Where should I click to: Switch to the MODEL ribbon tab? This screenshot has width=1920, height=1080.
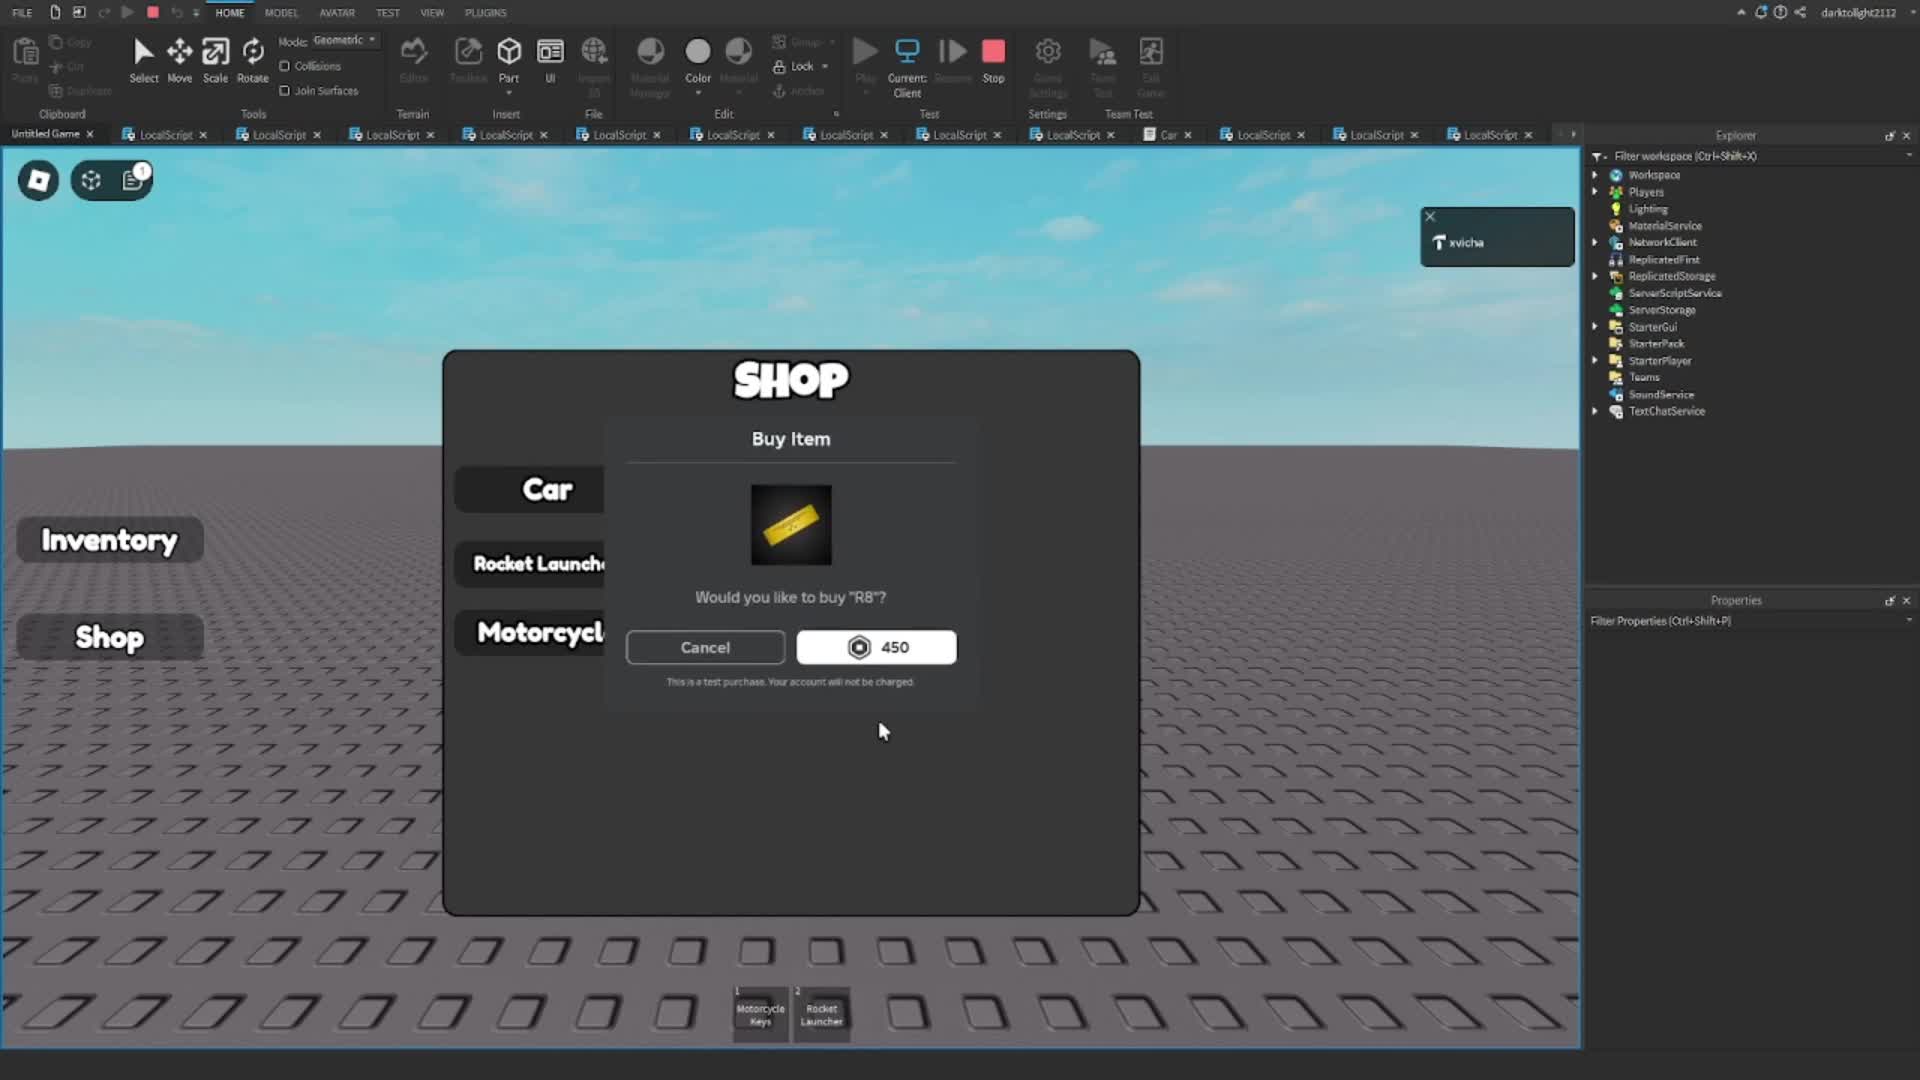(282, 13)
